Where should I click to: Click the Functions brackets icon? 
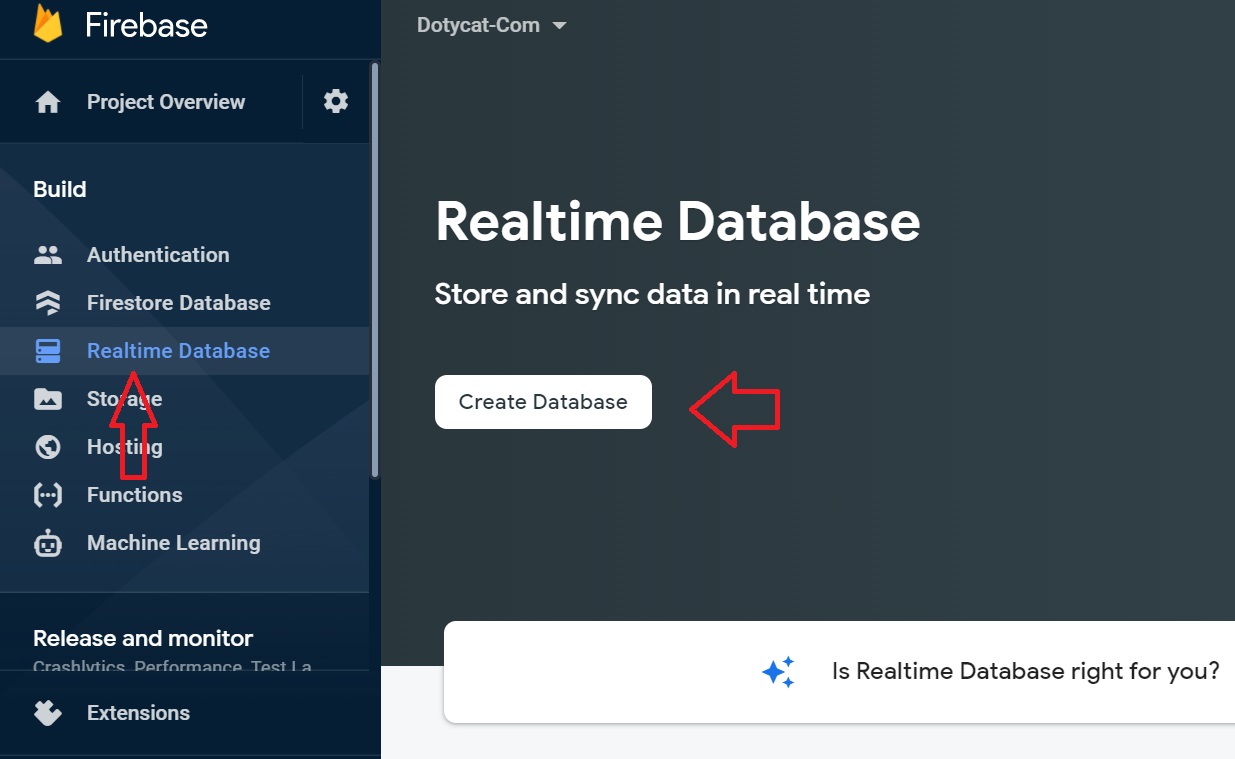click(x=48, y=495)
